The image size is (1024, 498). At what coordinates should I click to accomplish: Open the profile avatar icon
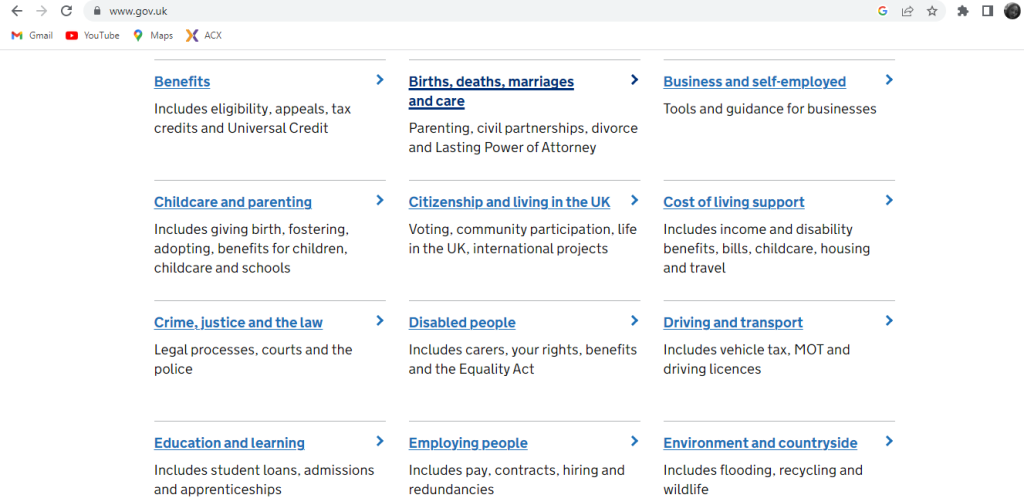1012,10
